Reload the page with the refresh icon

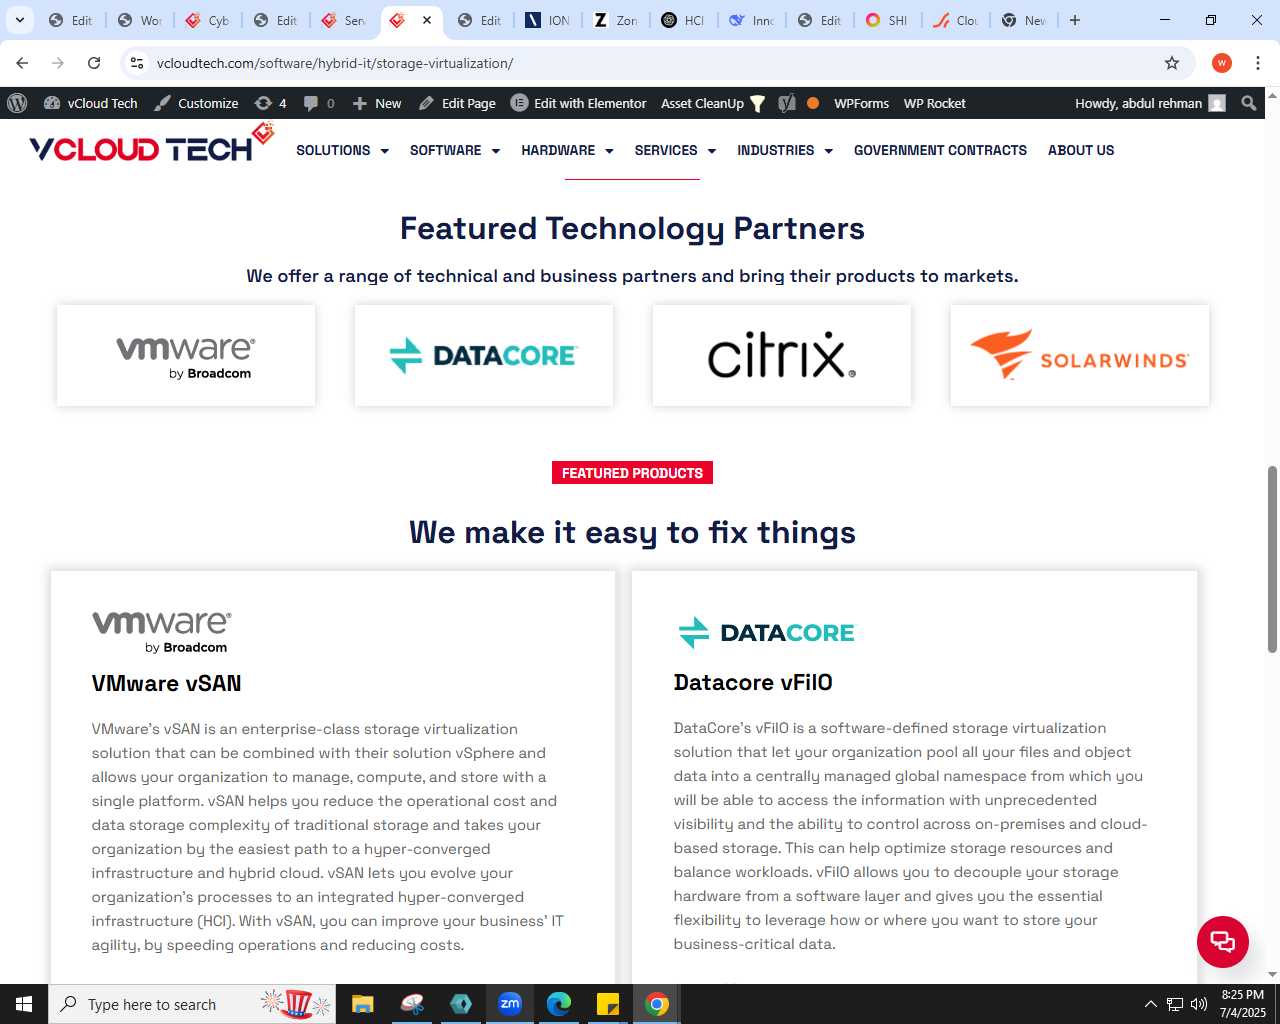(x=94, y=63)
